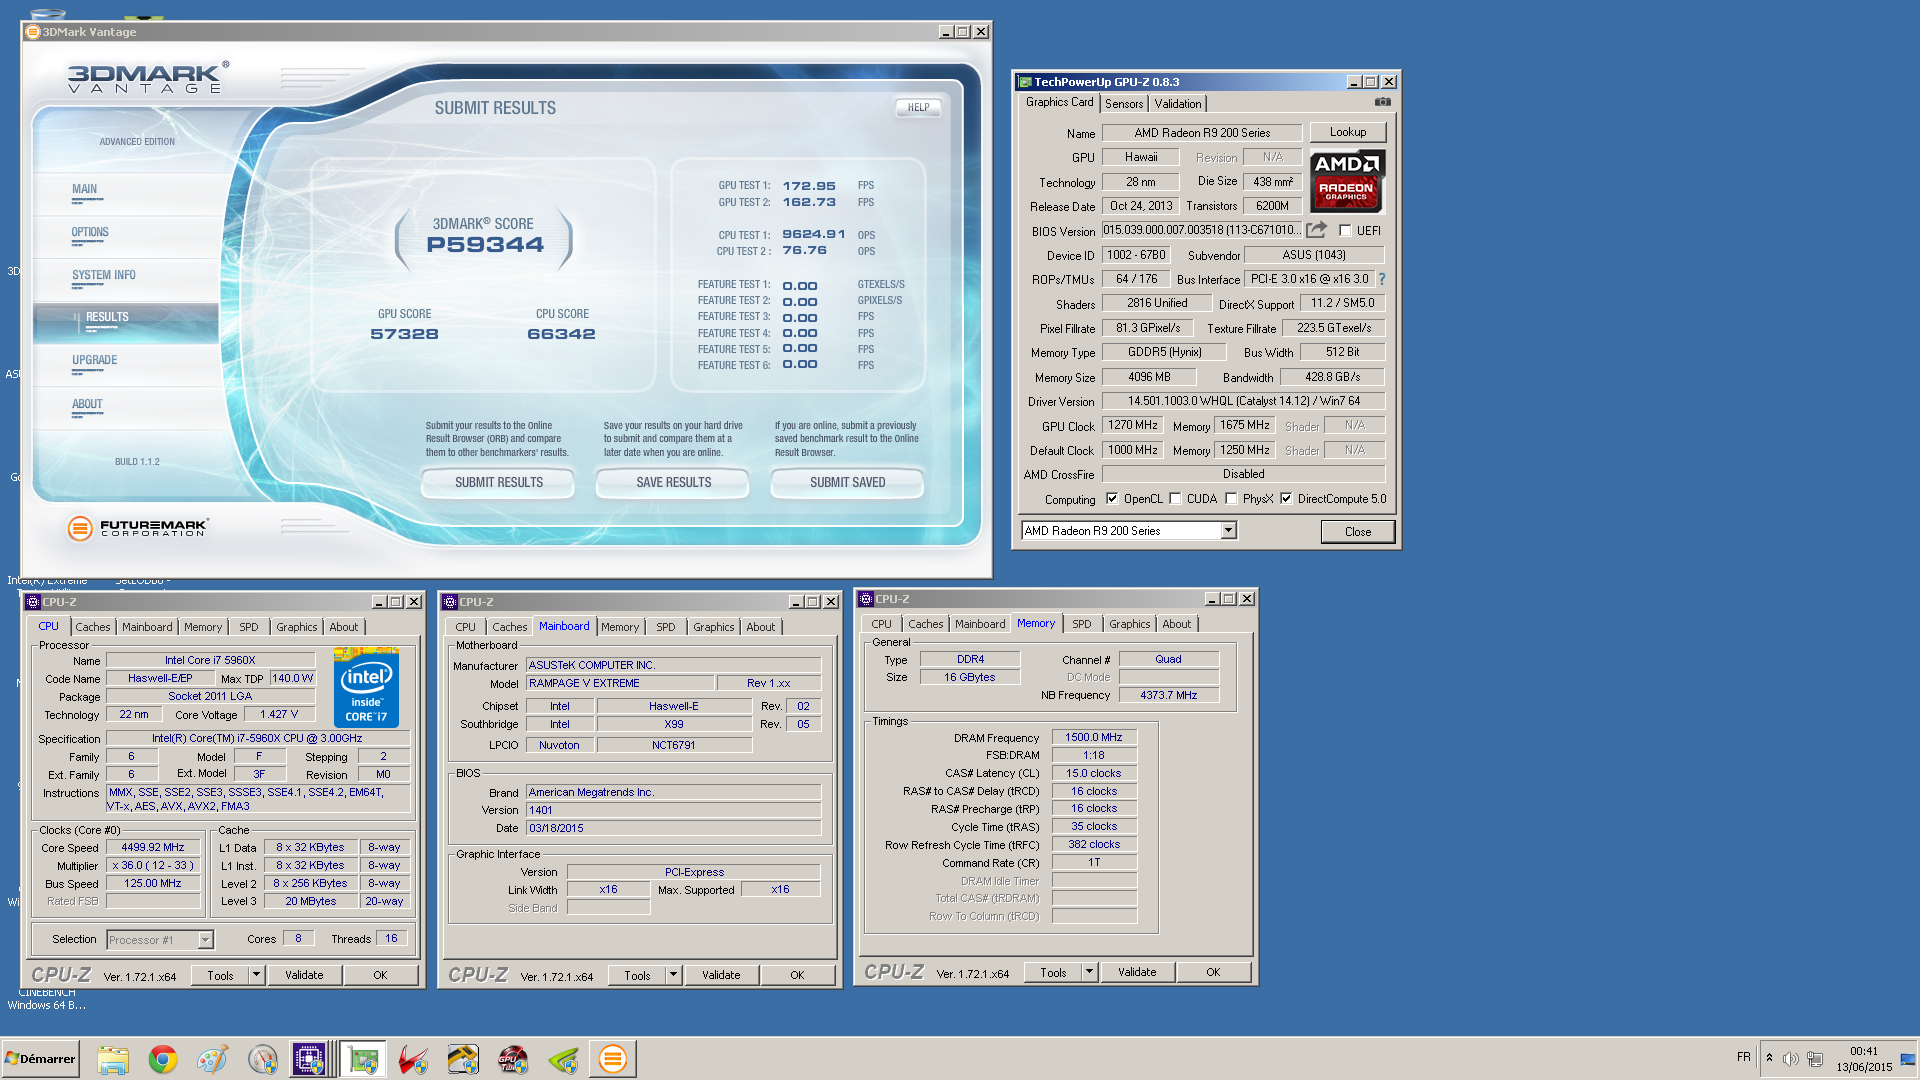This screenshot has height=1080, width=1920.
Task: Open GPU Tweak from the taskbar
Action: click(x=513, y=1059)
